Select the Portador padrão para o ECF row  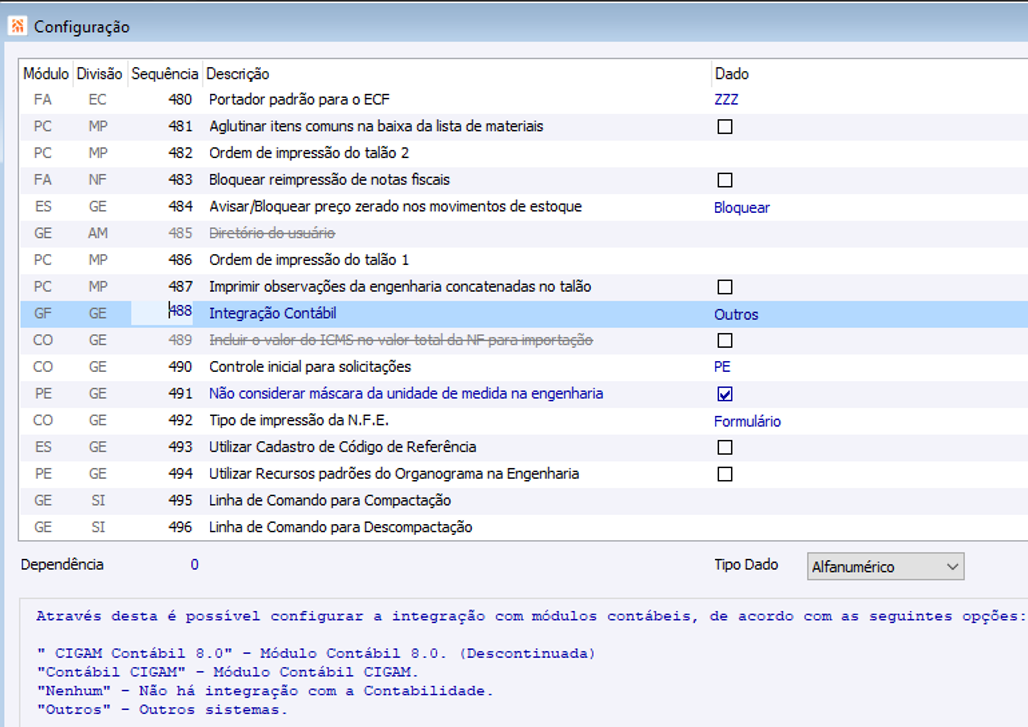pyautogui.click(x=524, y=100)
